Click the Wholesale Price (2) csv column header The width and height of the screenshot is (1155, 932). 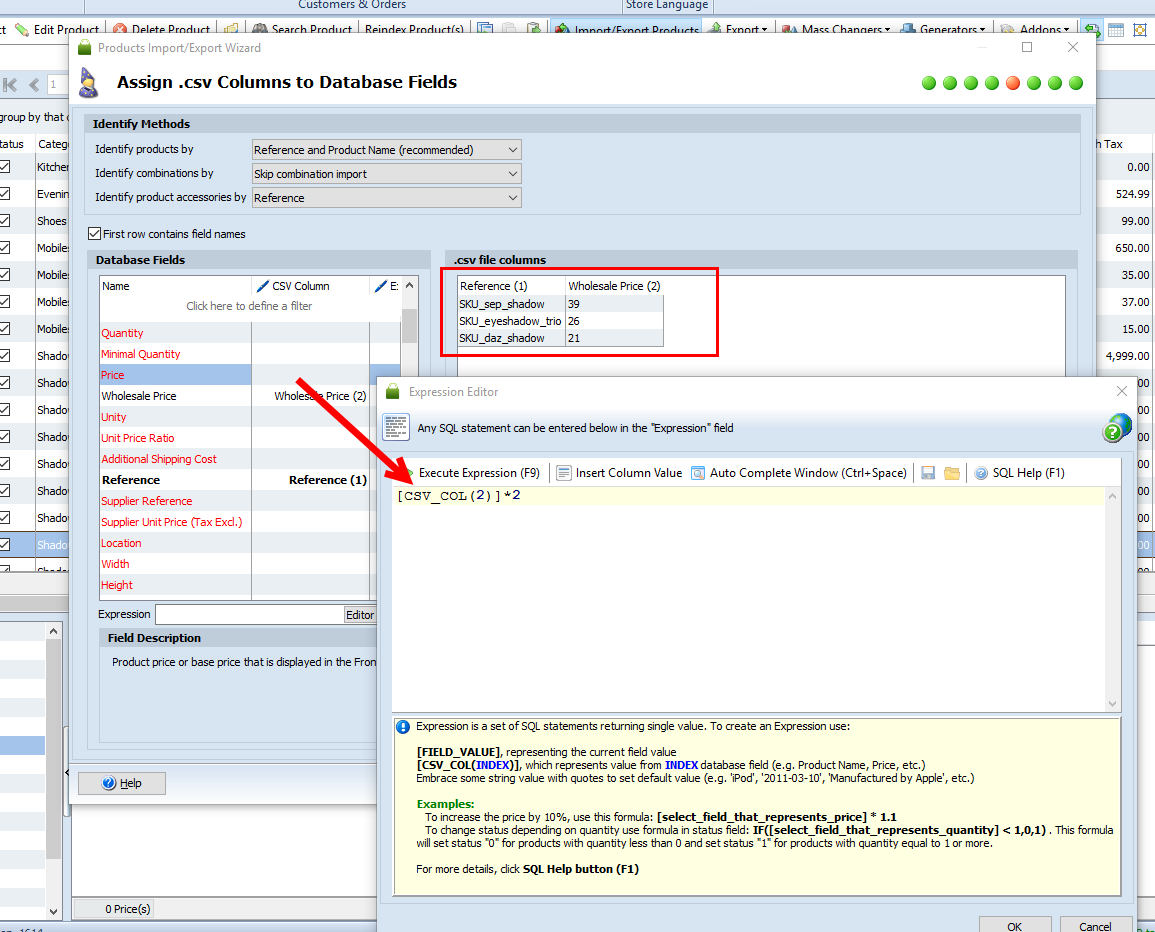[x=614, y=286]
